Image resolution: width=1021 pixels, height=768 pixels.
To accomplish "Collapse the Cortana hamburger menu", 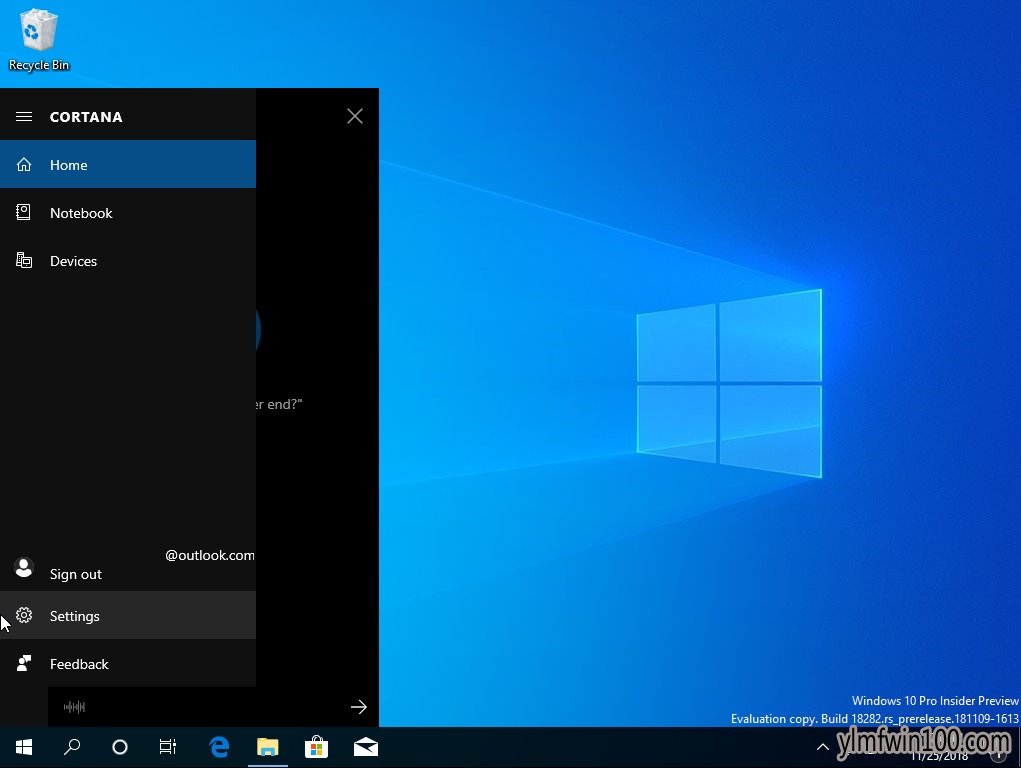I will 24,117.
